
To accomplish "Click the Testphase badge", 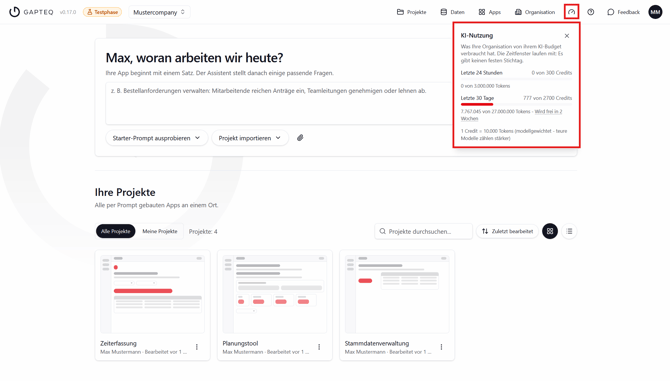I will [103, 12].
